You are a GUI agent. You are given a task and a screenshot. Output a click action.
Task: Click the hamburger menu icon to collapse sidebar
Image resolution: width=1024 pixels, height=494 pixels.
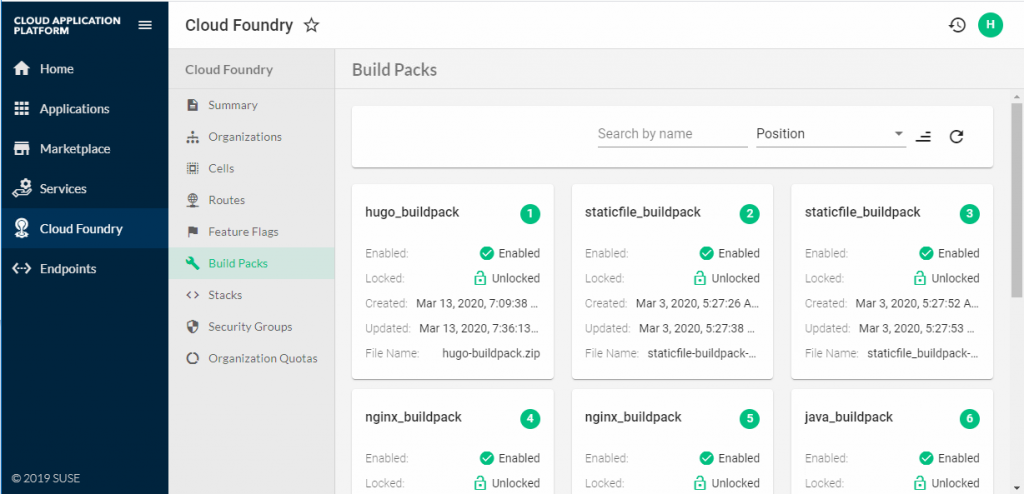[145, 25]
